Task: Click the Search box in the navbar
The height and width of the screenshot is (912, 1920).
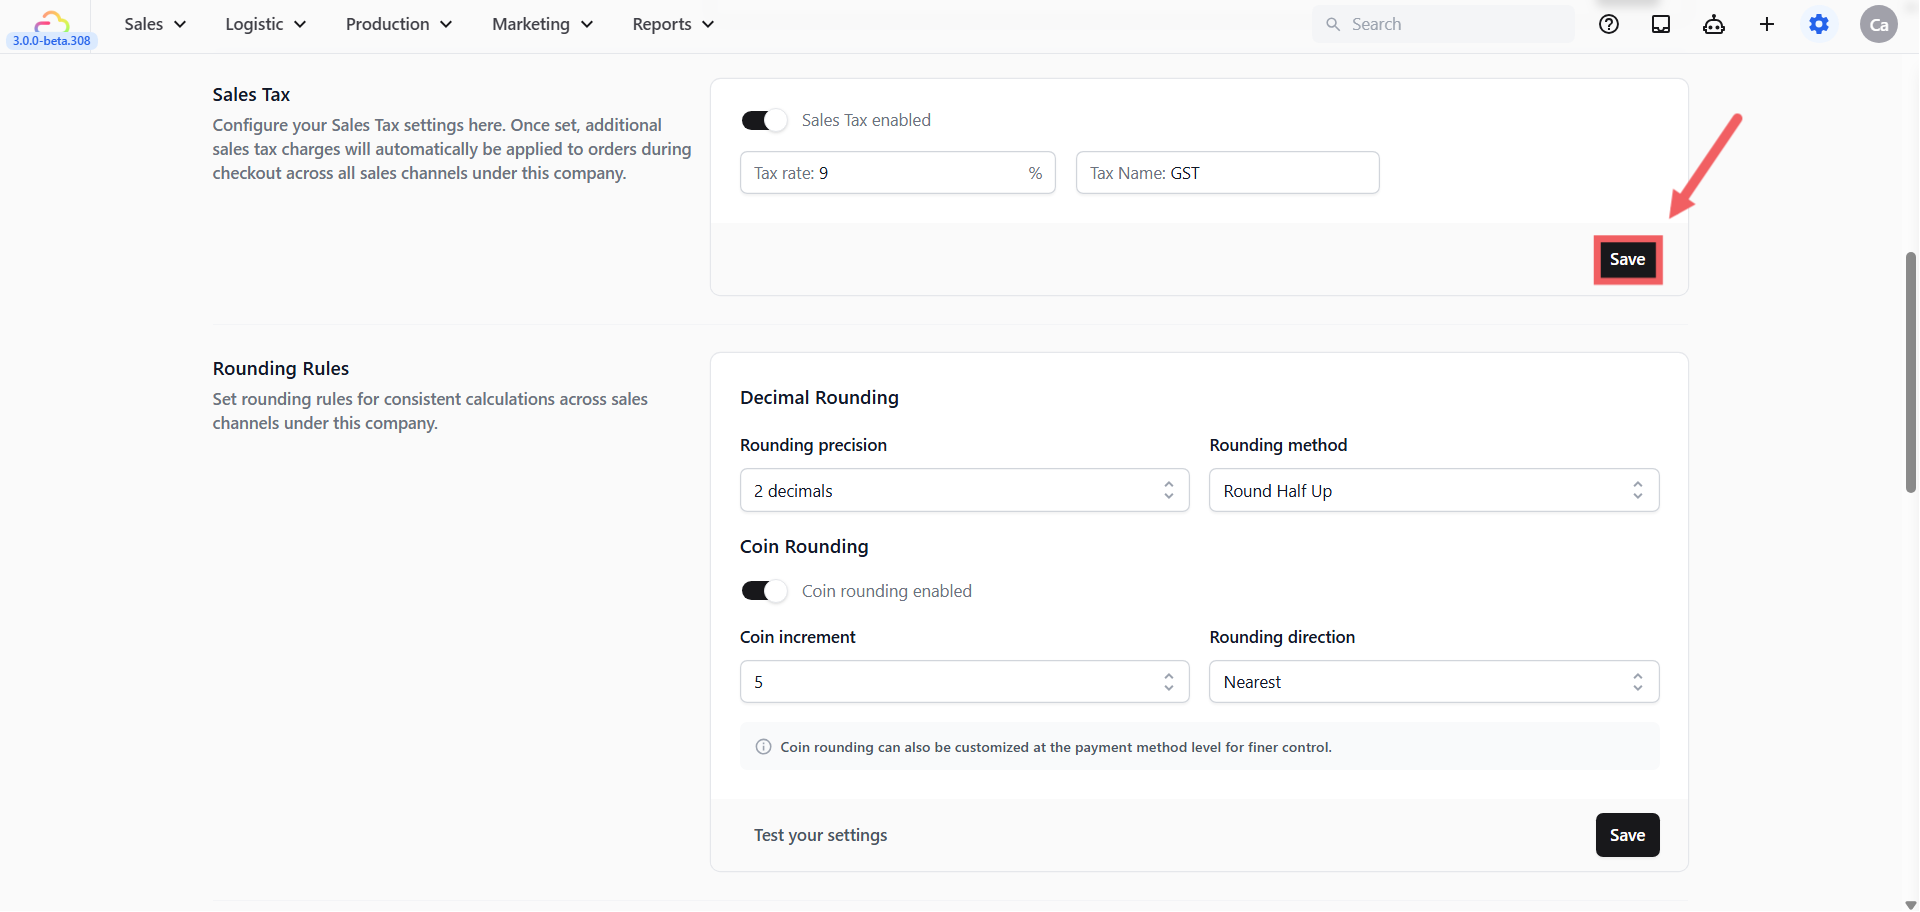Action: click(1442, 24)
